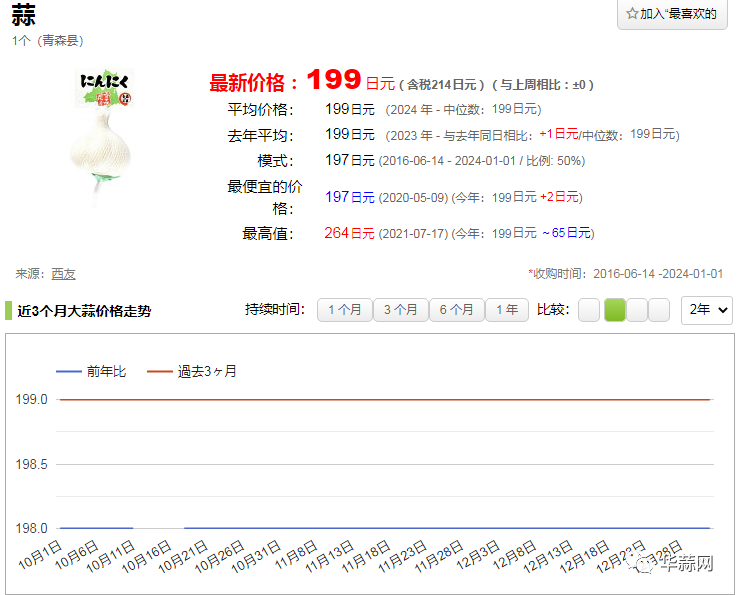Select the 6 个月 duration button
This screenshot has width=737, height=595.
pyautogui.click(x=456, y=310)
